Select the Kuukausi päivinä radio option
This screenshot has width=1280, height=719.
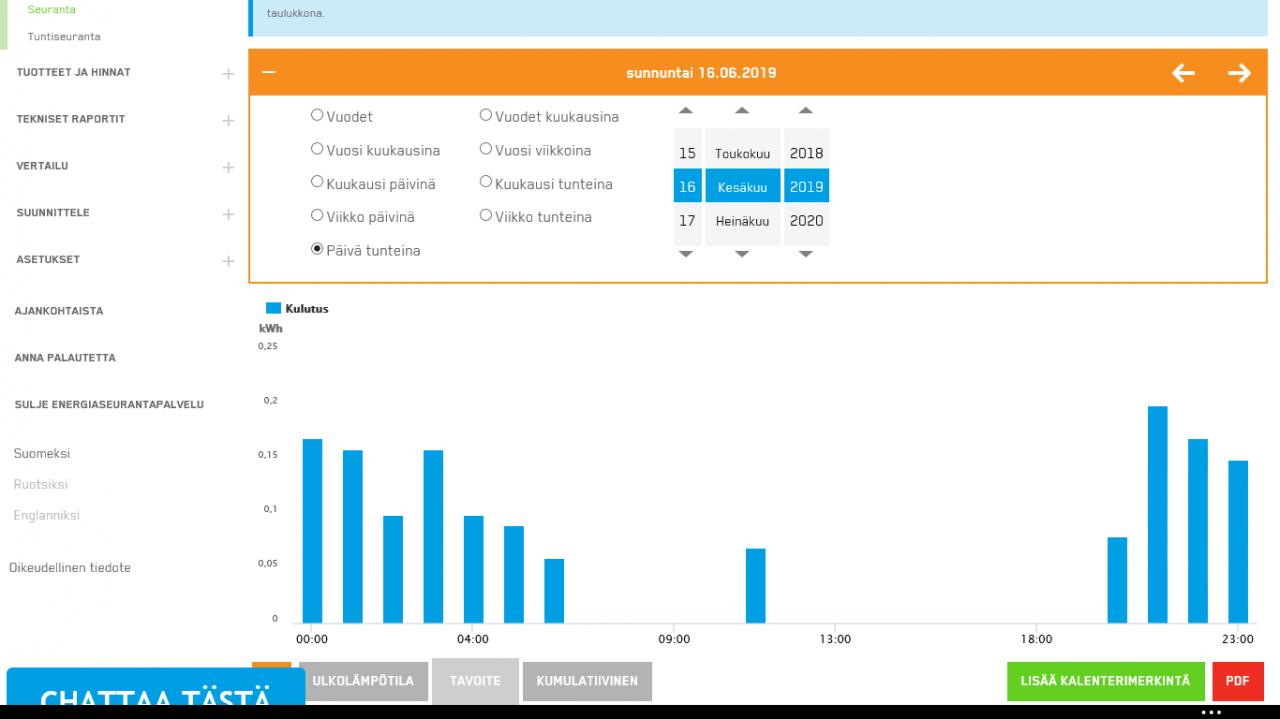point(317,183)
